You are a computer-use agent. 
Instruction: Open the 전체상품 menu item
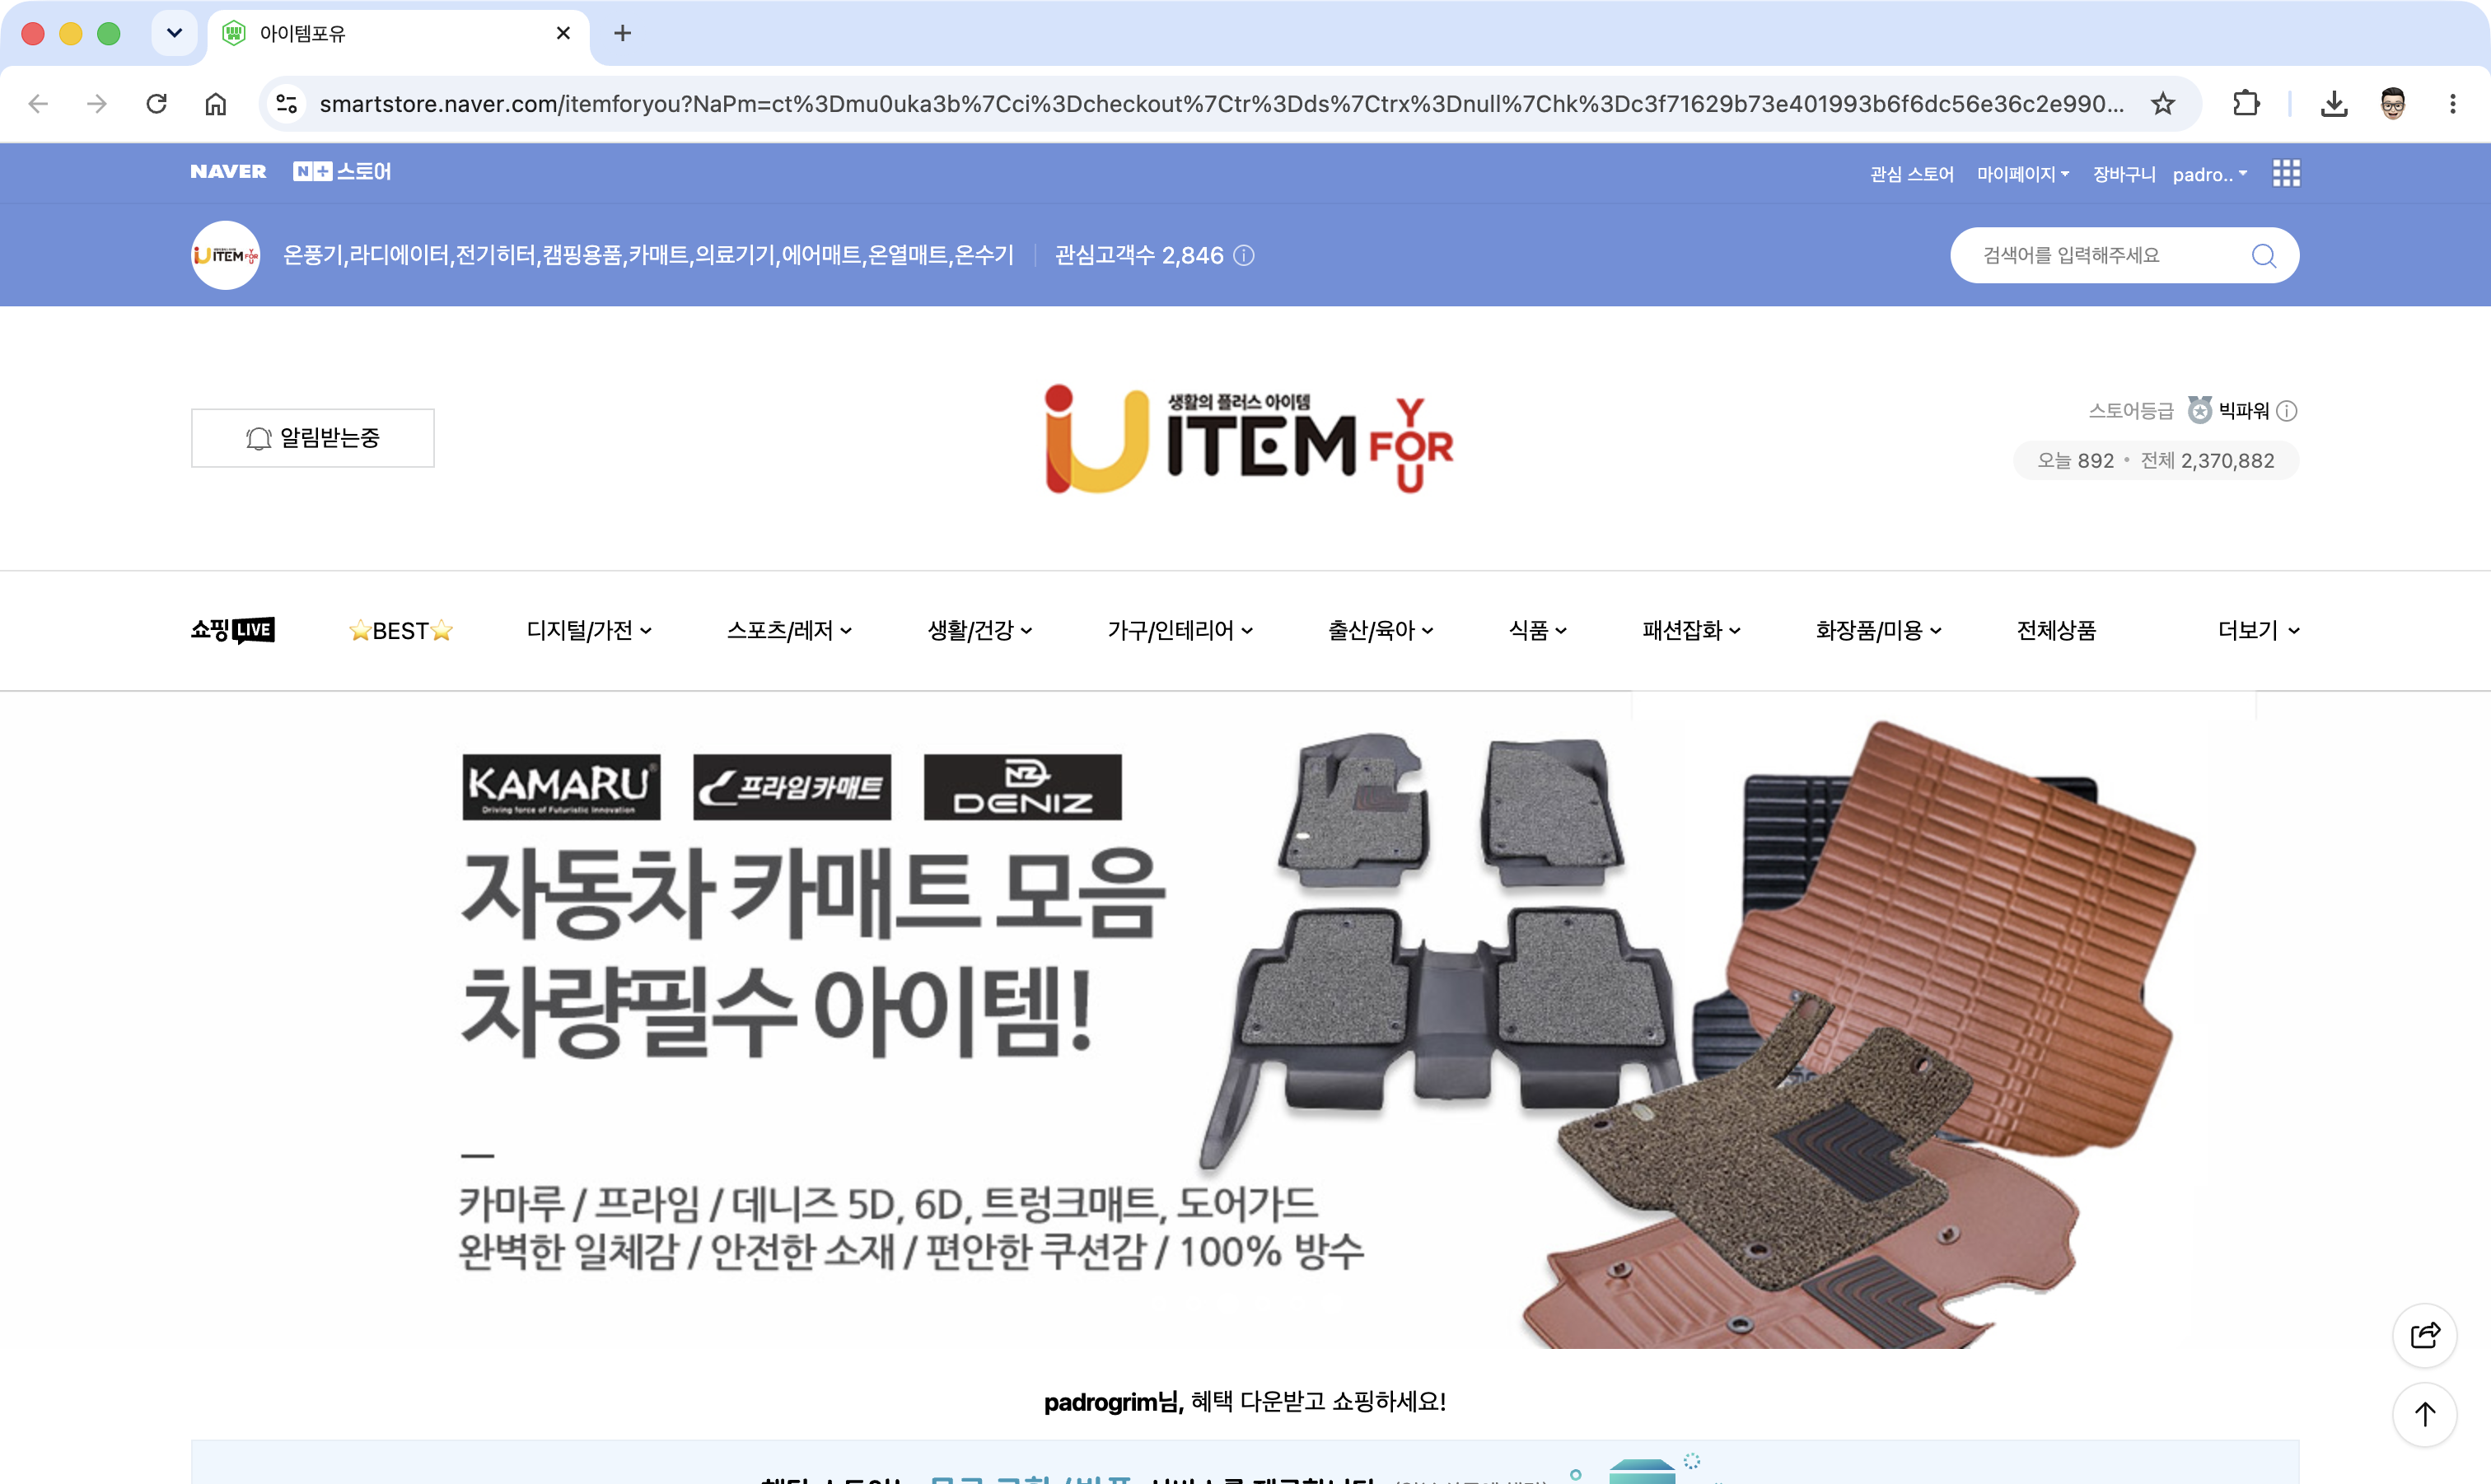click(2056, 631)
